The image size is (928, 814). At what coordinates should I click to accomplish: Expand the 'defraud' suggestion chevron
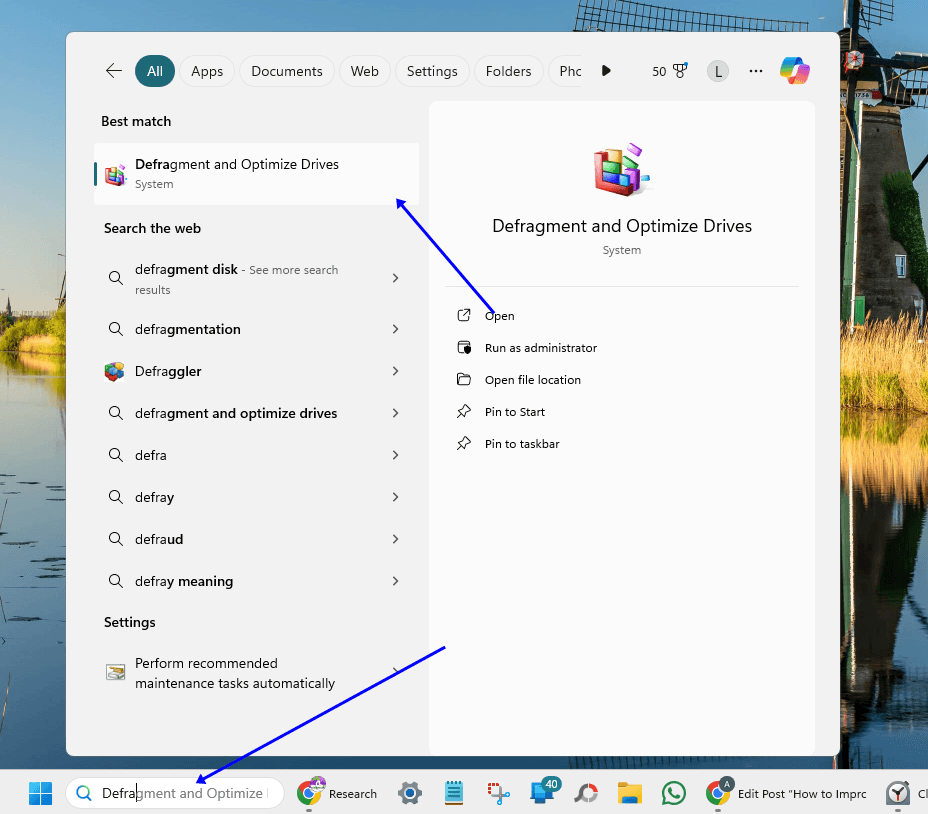395,539
